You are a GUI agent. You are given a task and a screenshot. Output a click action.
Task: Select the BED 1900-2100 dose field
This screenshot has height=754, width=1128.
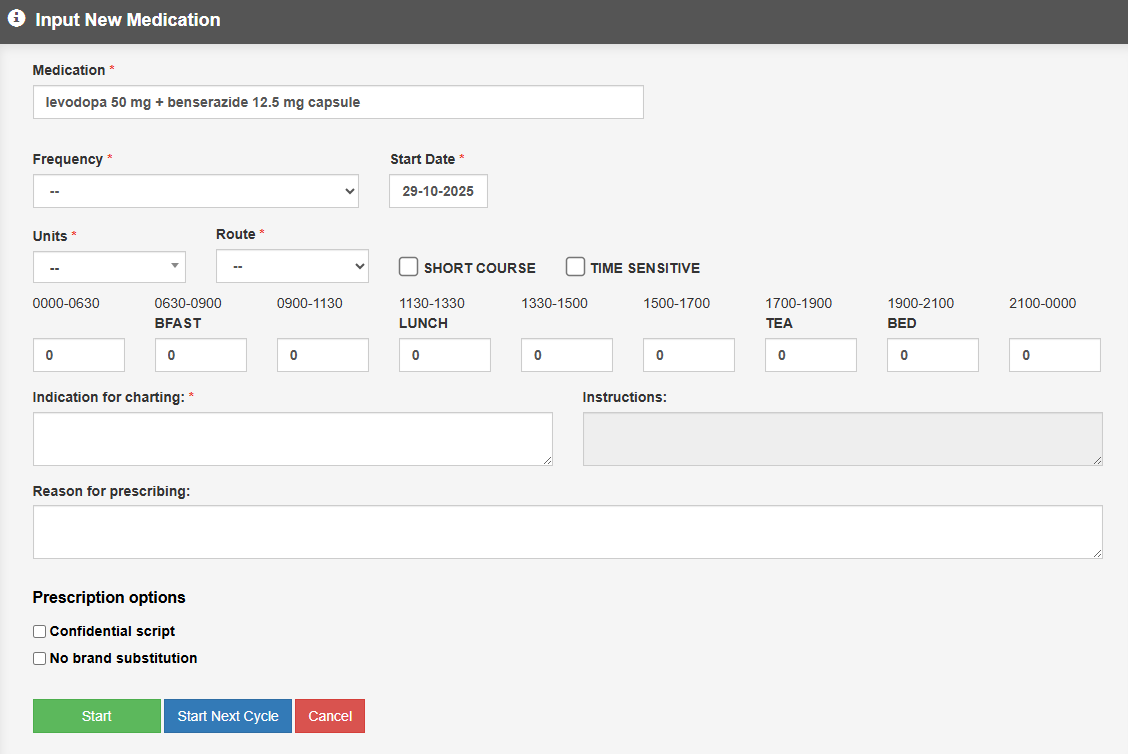[933, 355]
